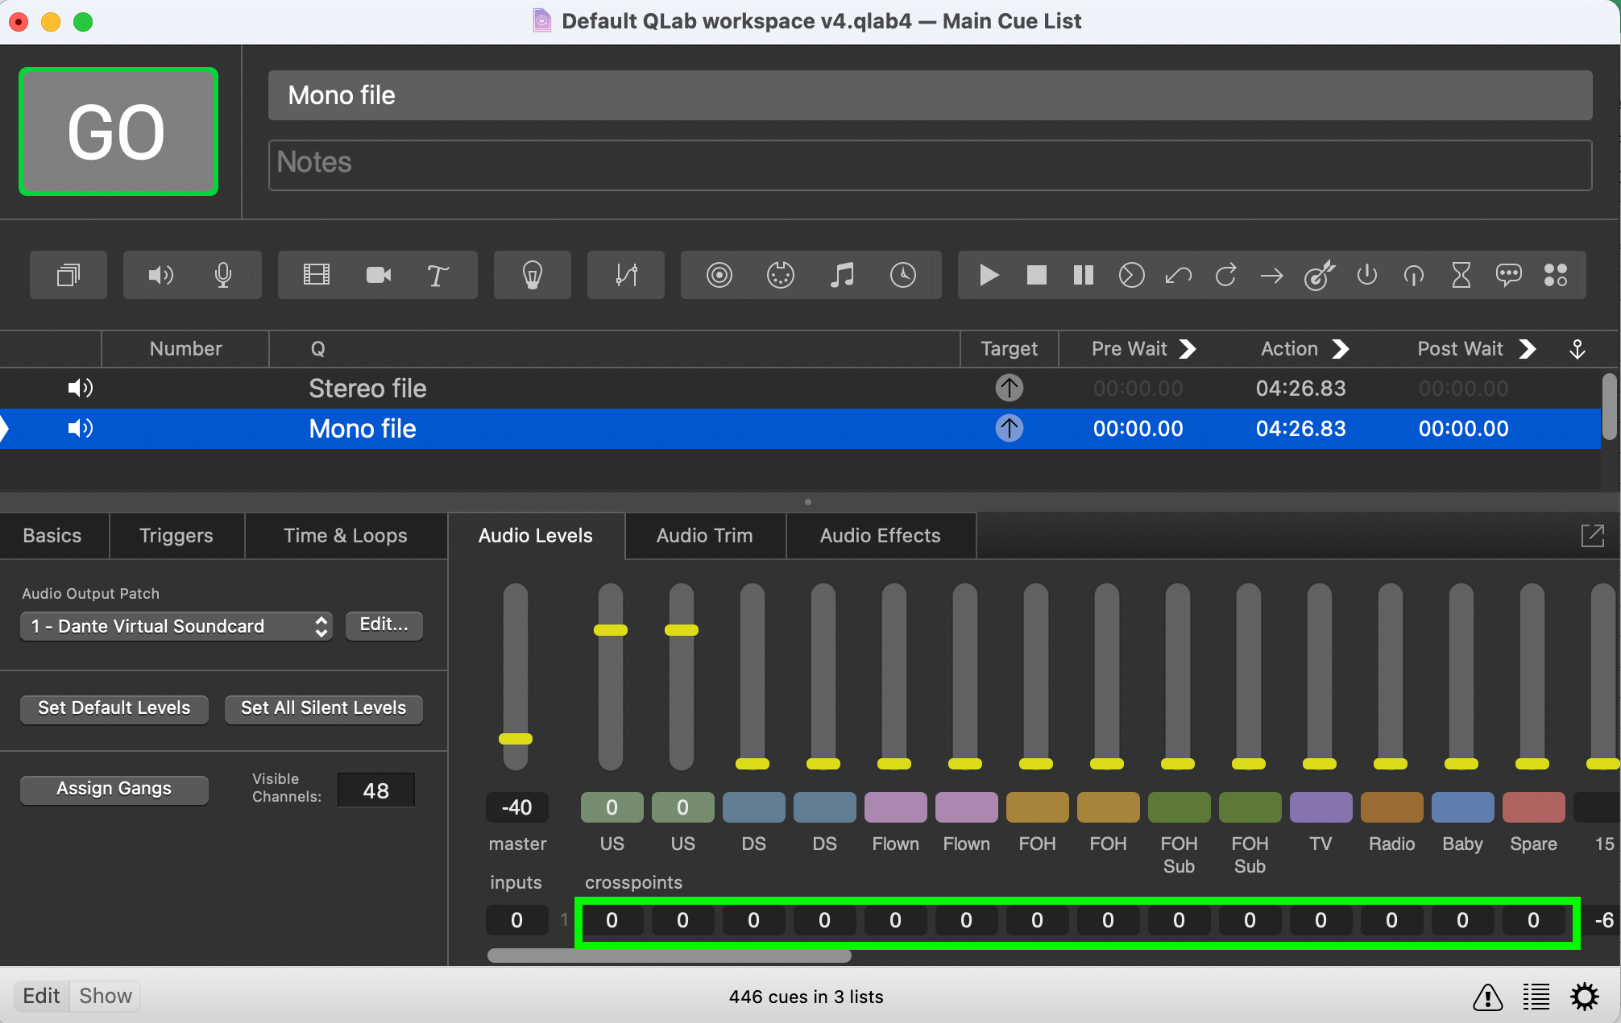Add a Target cue
Viewport: 1621px width, 1023px height.
(x=1320, y=275)
